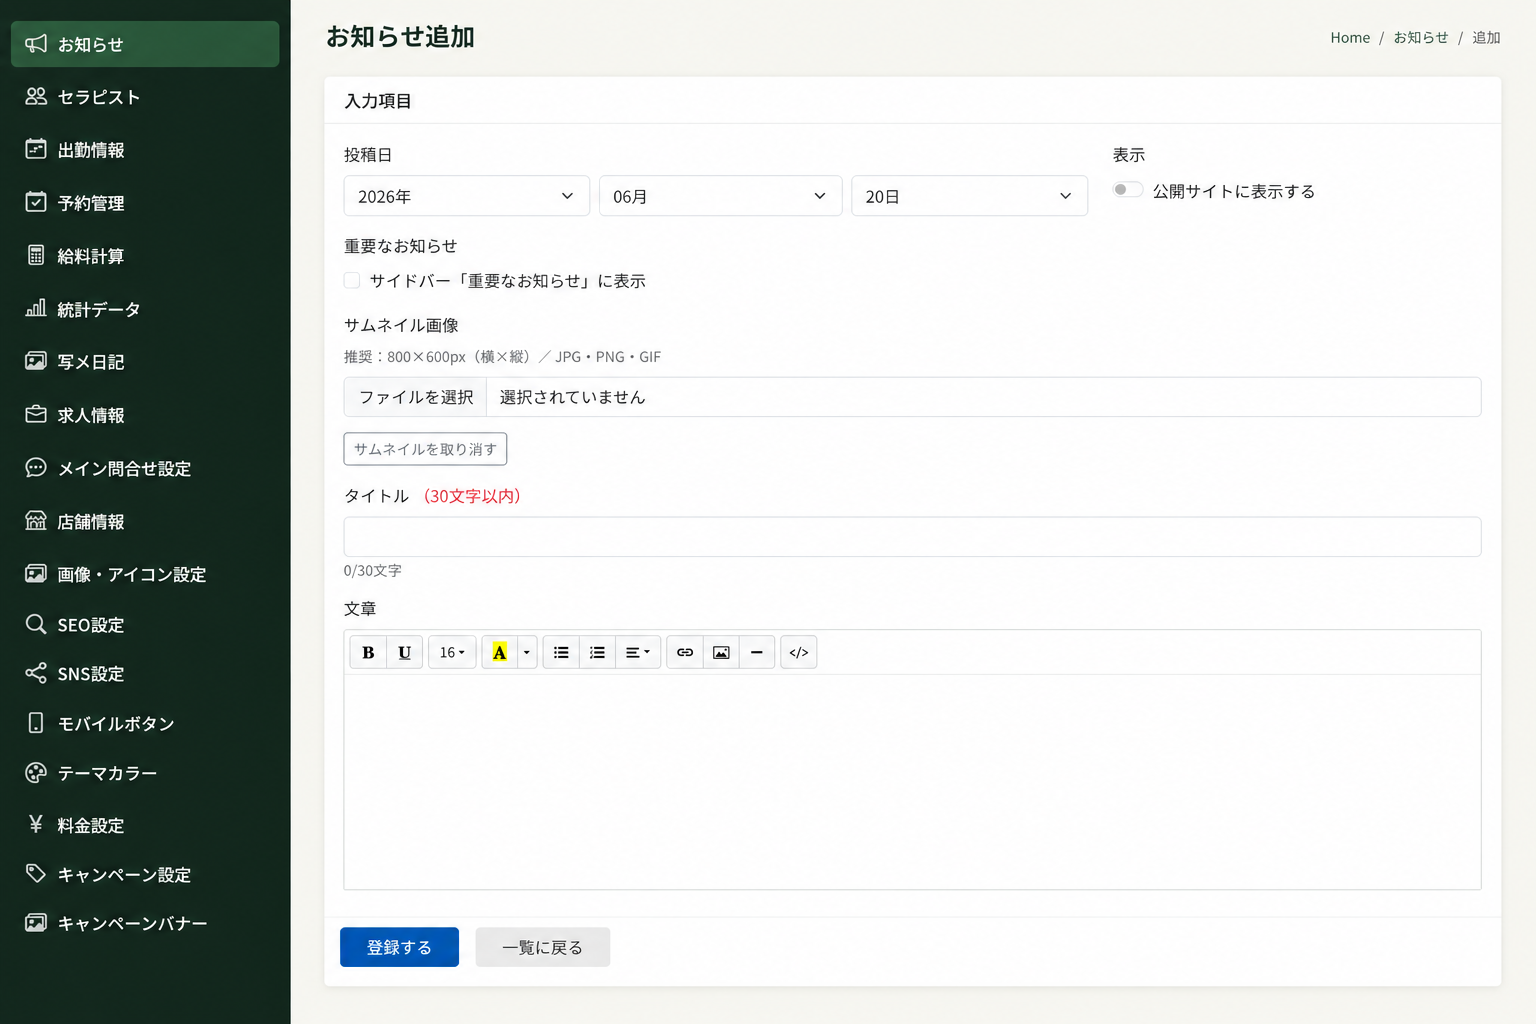Open the day dropdown showing 20日
The image size is (1536, 1024).
969,196
